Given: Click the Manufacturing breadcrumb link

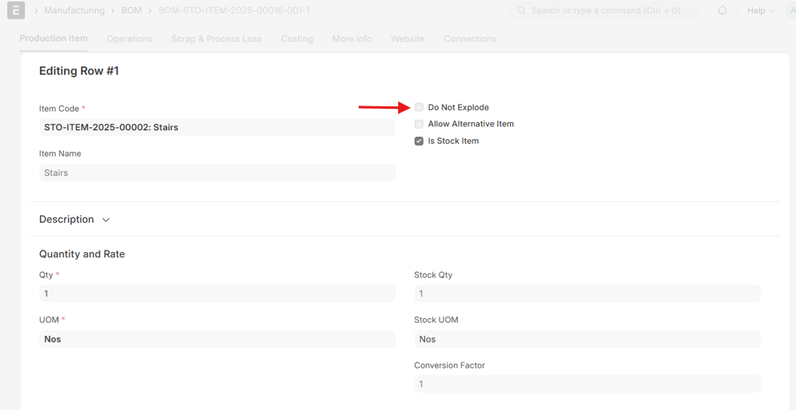Looking at the screenshot, I should click(x=74, y=11).
